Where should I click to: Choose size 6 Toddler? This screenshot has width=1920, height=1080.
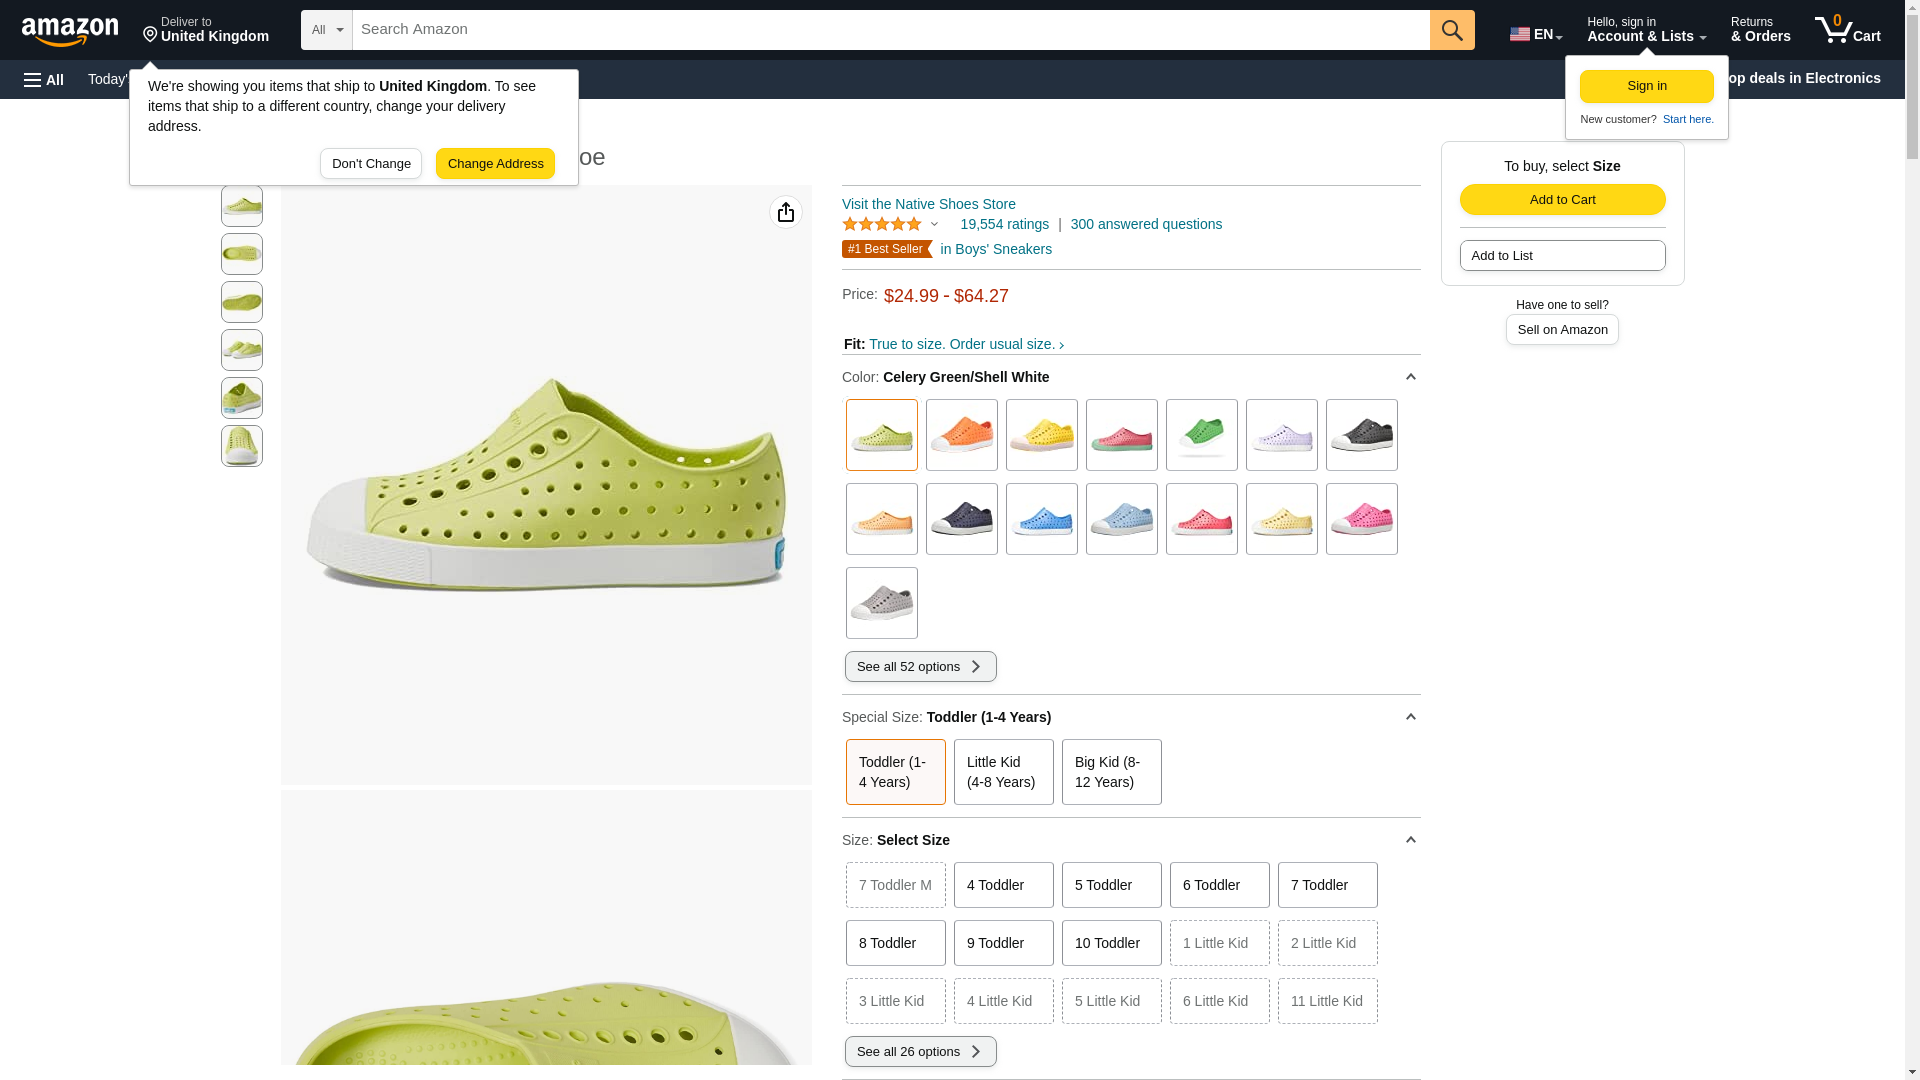(1219, 885)
